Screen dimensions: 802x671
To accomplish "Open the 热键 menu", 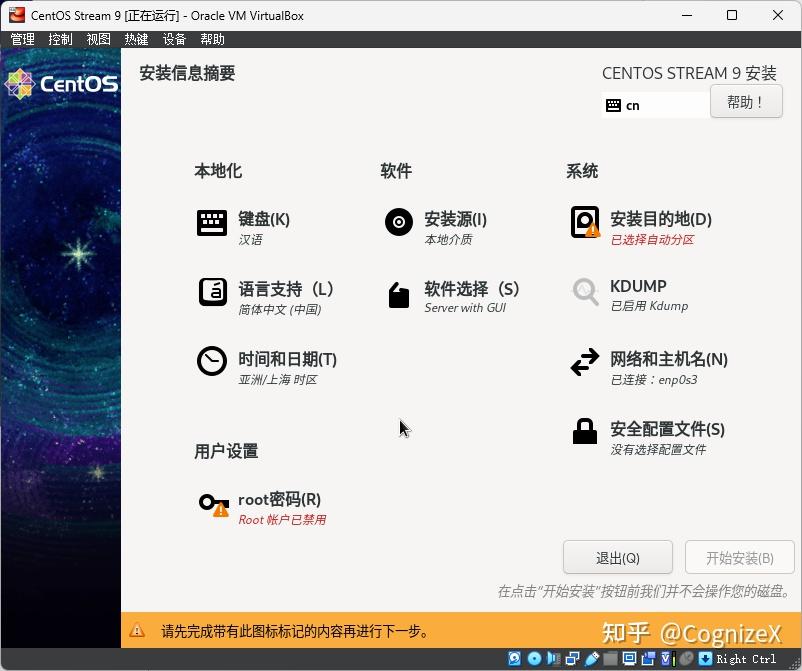I will point(135,39).
